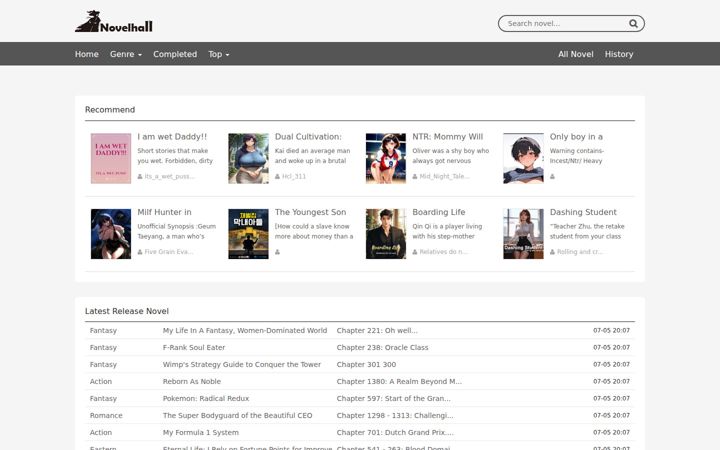Click Fantasy genre in Pokemon: Radical Redux row

[x=103, y=399]
